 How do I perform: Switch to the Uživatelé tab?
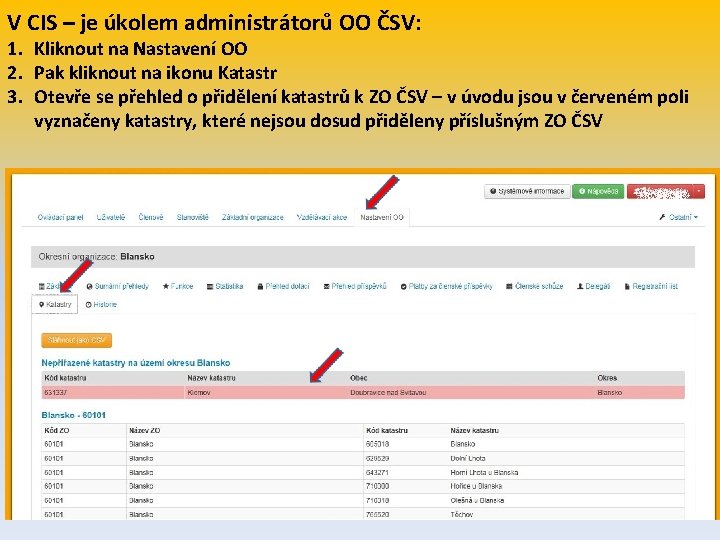pyautogui.click(x=111, y=217)
